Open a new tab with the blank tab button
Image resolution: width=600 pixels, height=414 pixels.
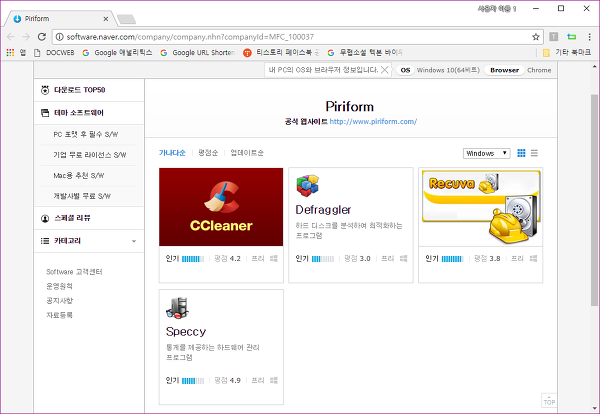pos(126,19)
